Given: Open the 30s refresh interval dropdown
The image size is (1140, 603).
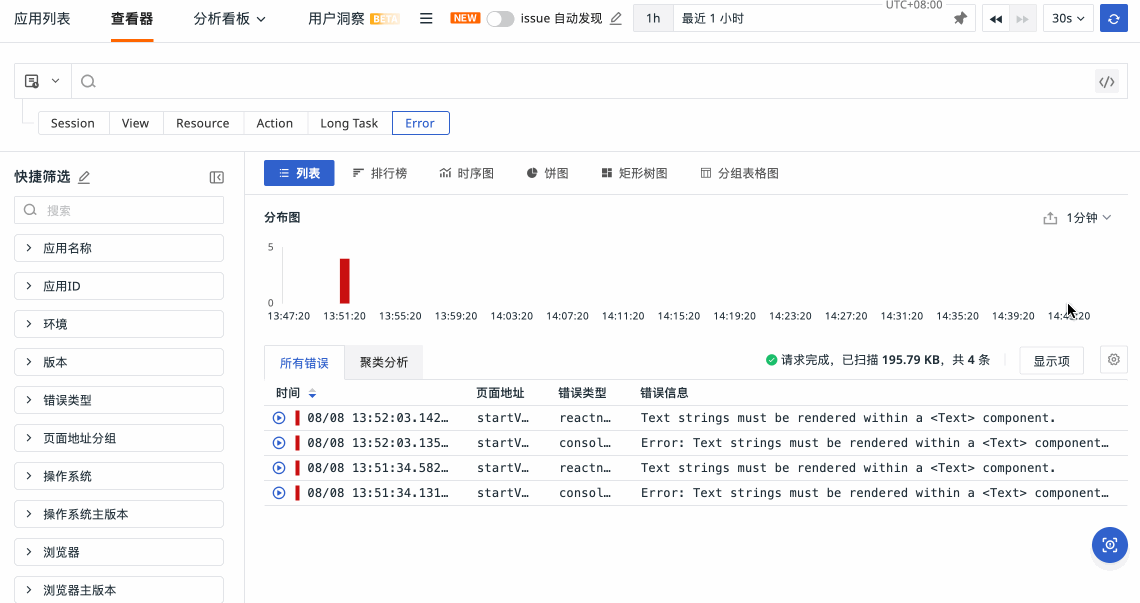Looking at the screenshot, I should 1068,19.
